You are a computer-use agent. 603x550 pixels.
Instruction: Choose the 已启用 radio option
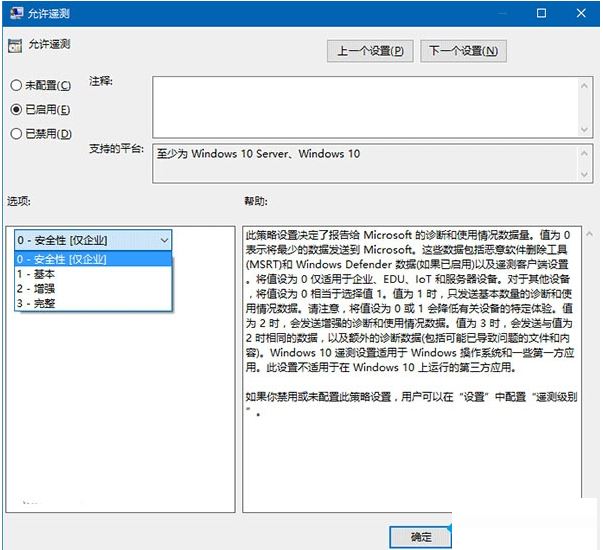16,109
